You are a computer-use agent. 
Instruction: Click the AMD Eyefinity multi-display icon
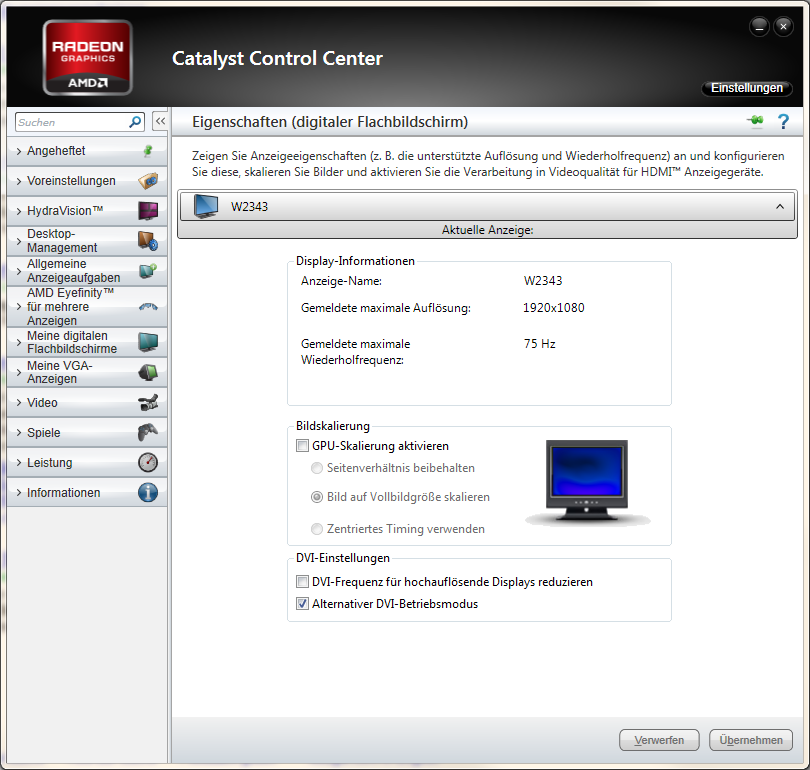[148, 307]
